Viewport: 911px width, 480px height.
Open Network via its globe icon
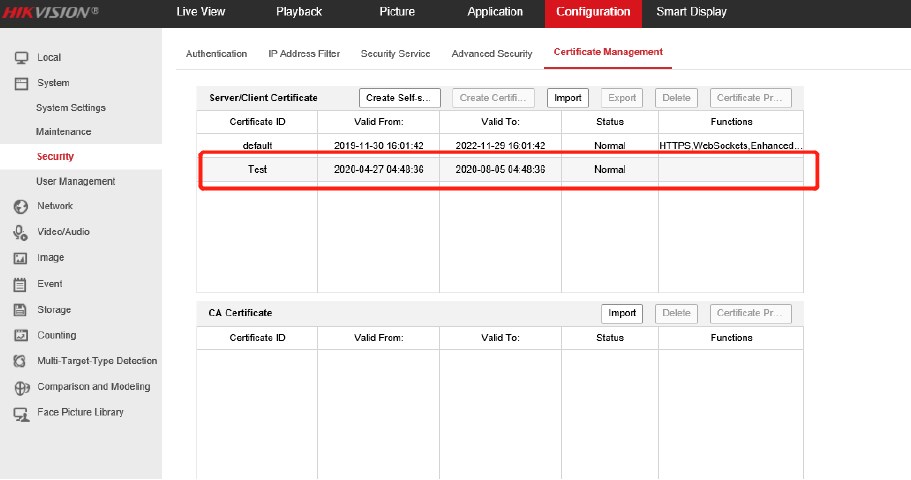19,206
